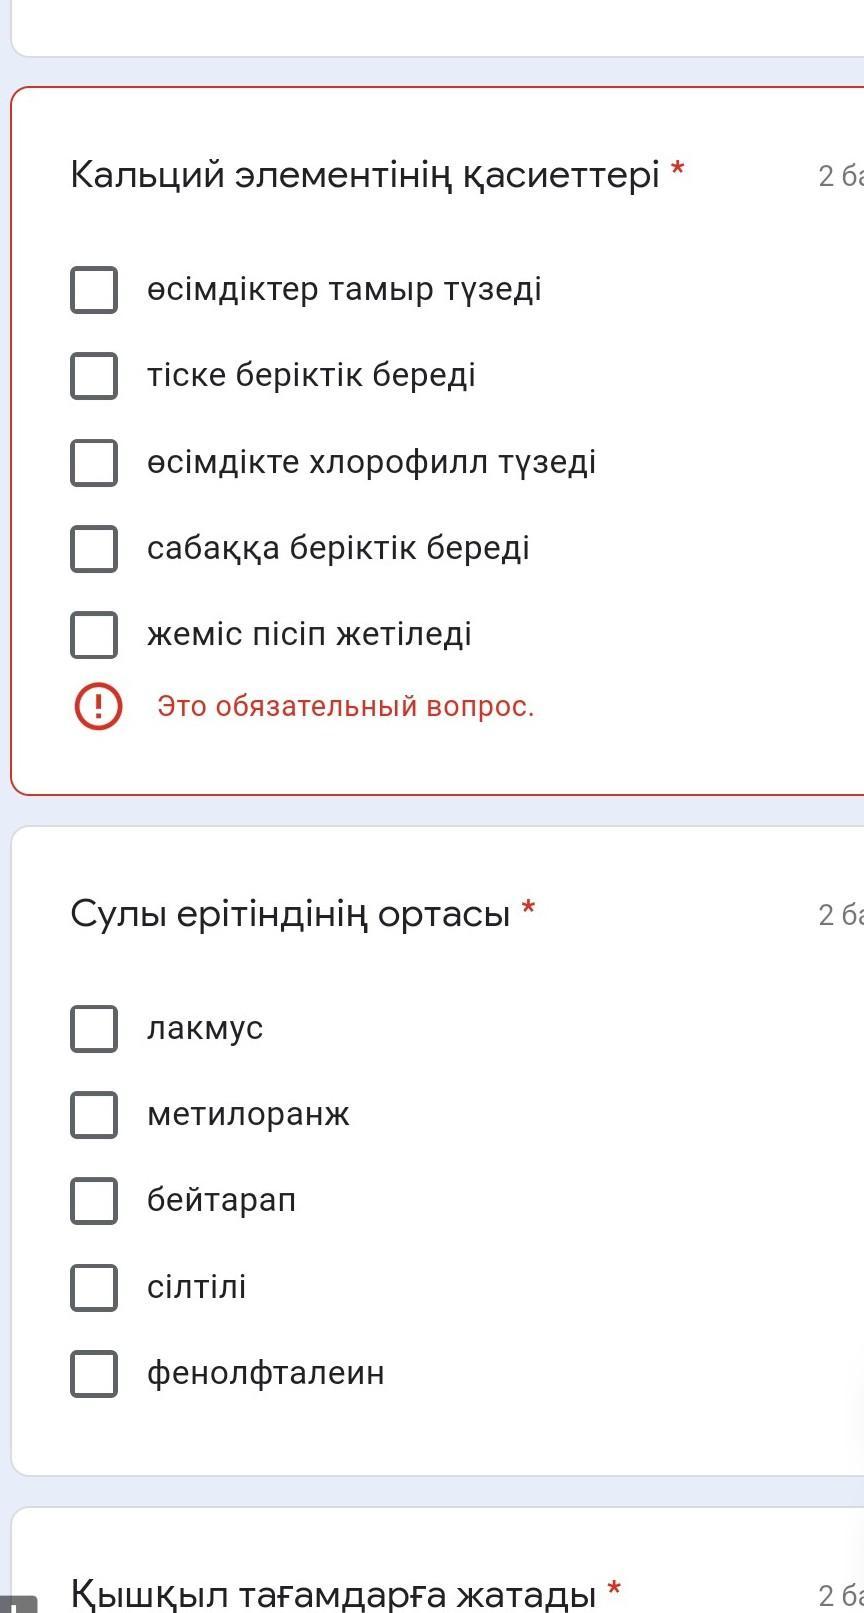Click the 'Кальций элементінің қасиеттері' question title

click(364, 175)
